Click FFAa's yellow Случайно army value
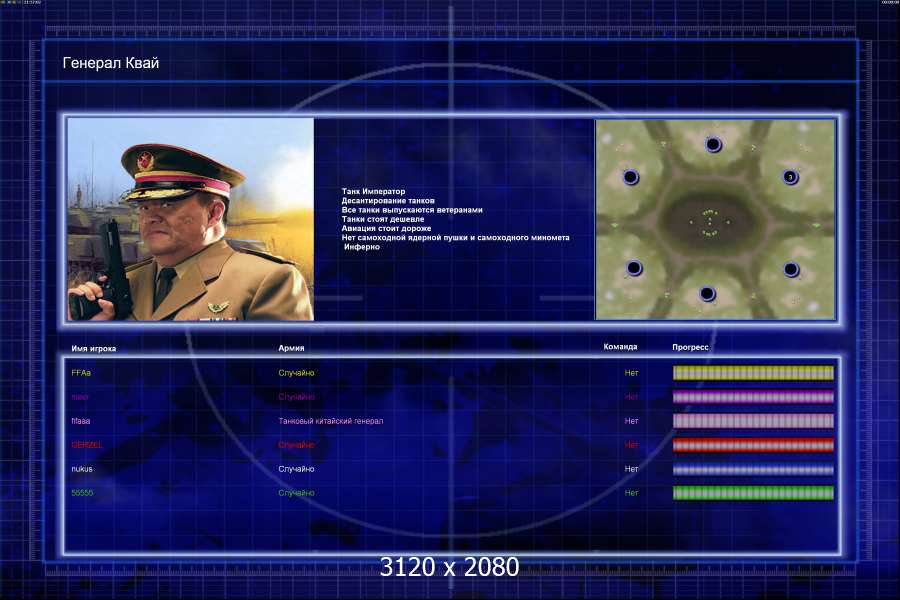This screenshot has height=600, width=900. pyautogui.click(x=296, y=373)
